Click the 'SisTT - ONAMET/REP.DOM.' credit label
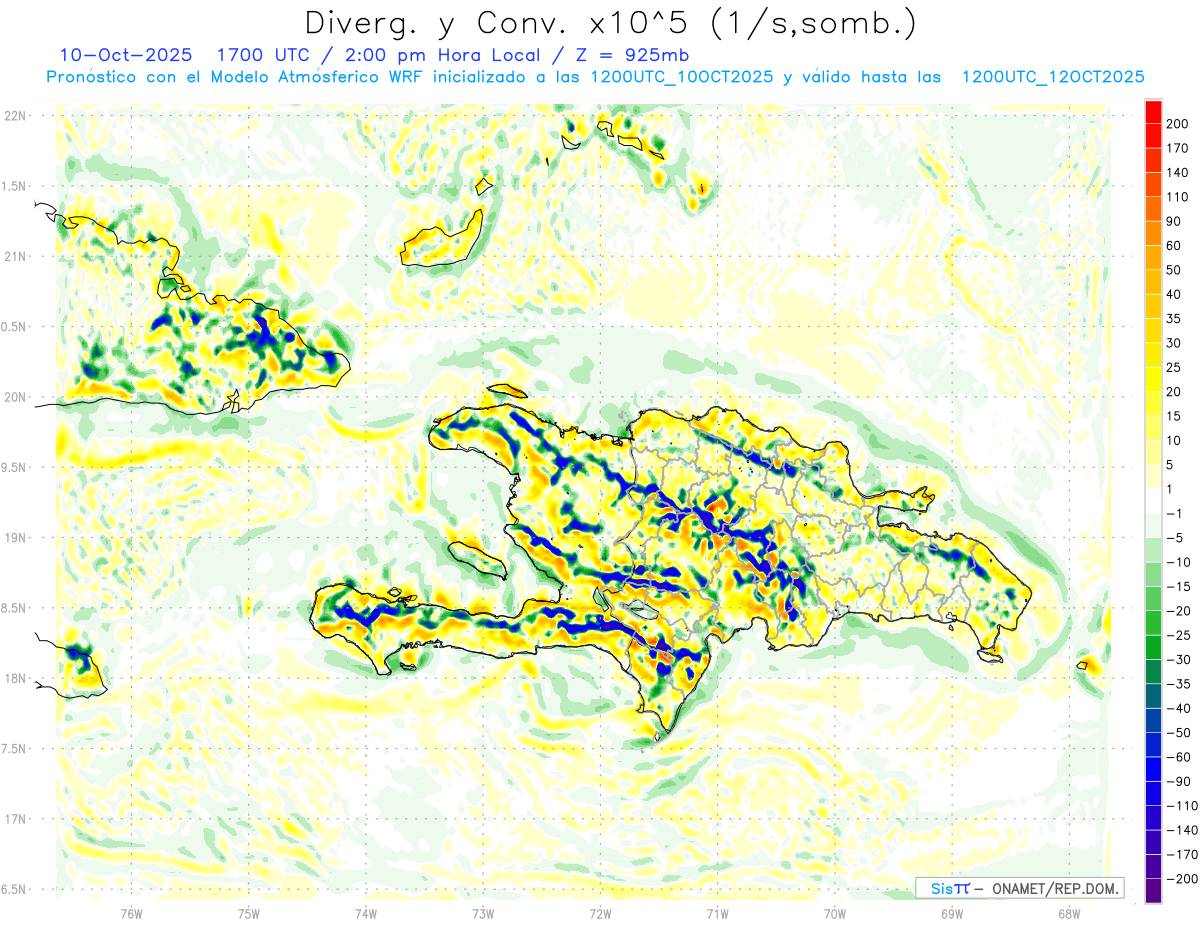 coord(1021,888)
